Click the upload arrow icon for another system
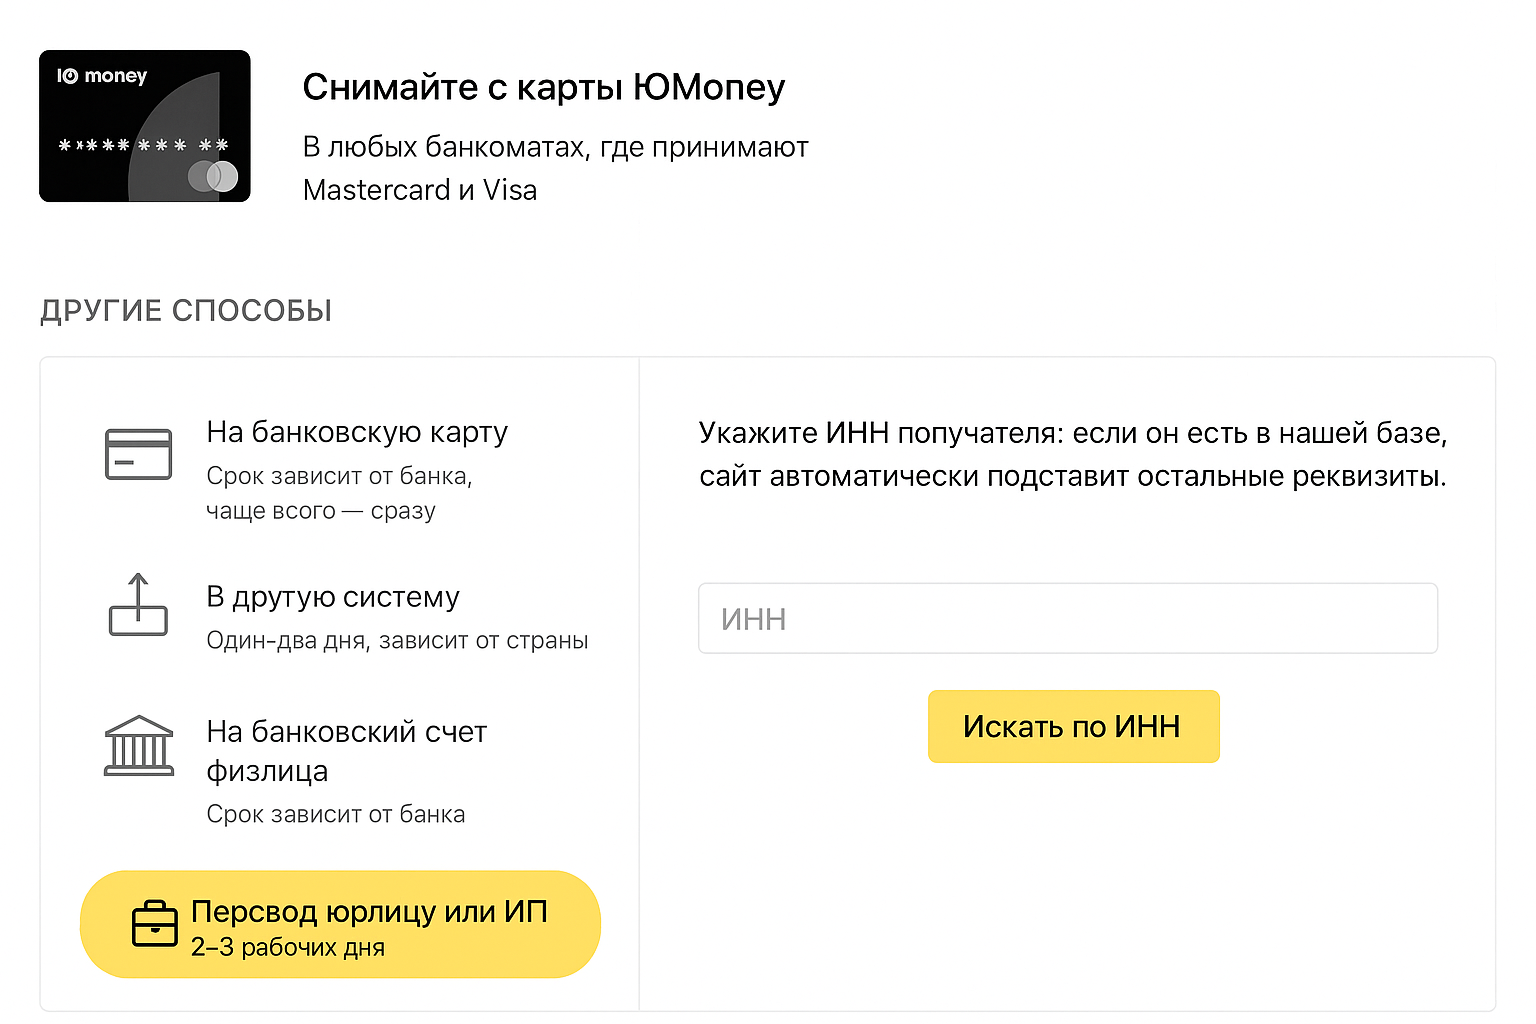1536x1024 pixels. click(138, 605)
